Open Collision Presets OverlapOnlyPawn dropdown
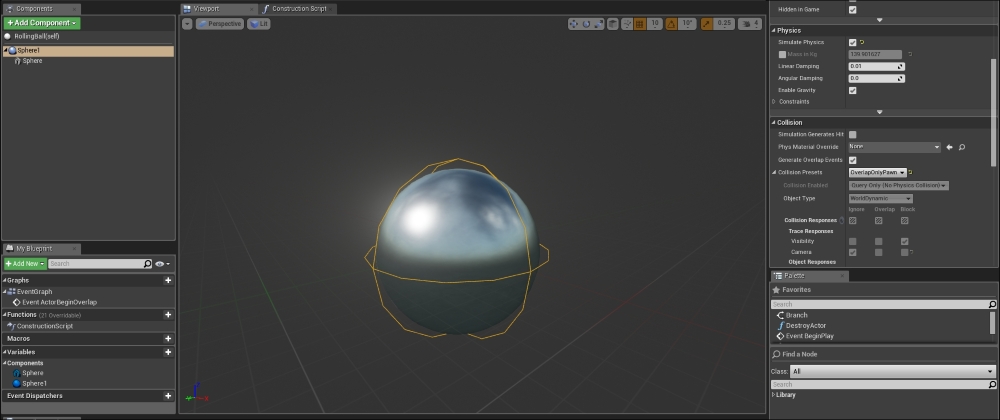 tap(878, 173)
